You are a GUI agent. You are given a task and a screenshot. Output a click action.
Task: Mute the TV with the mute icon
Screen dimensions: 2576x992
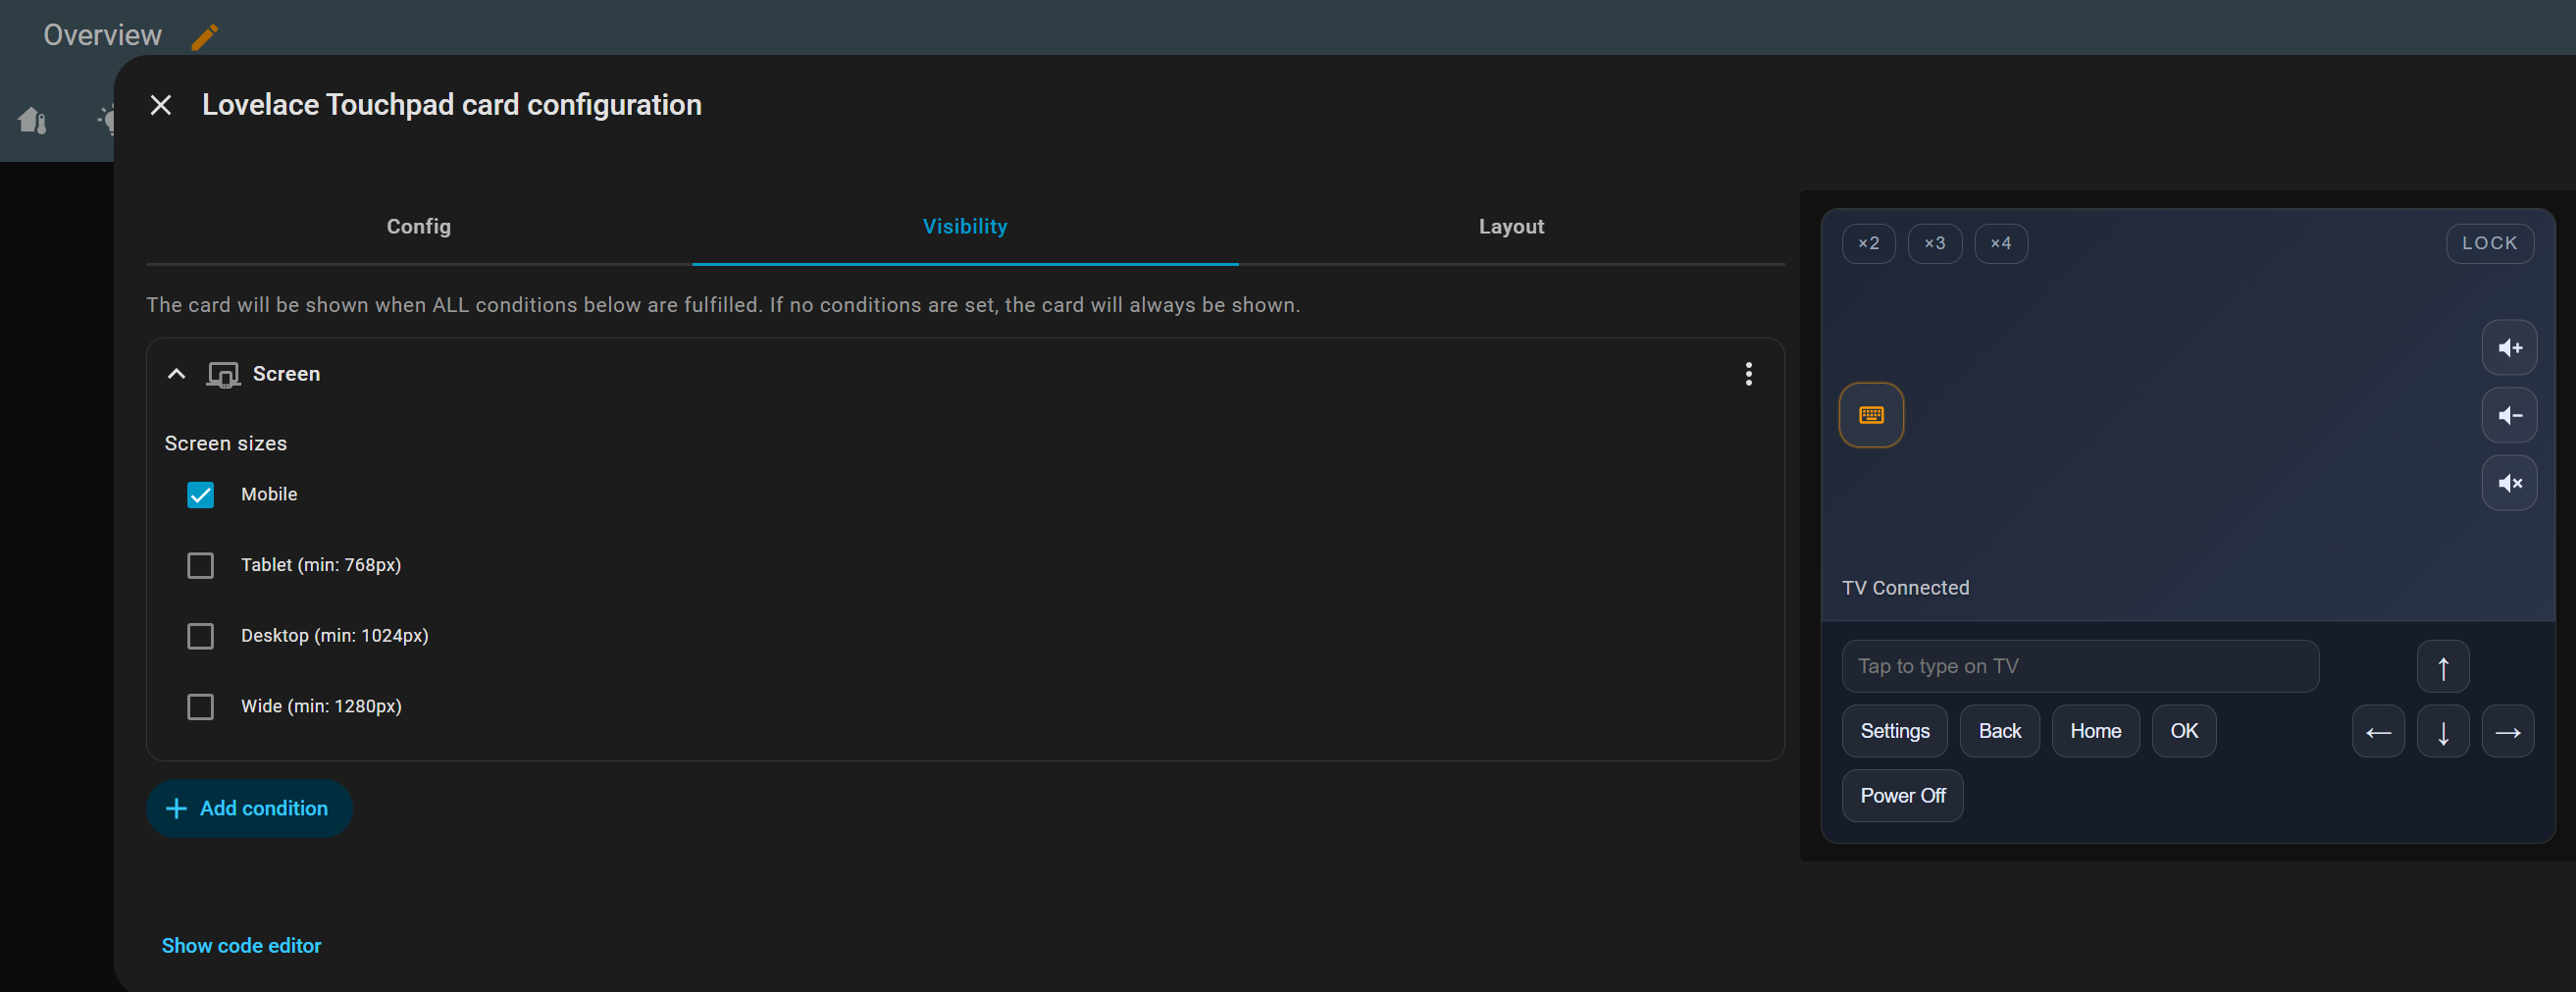(2509, 484)
